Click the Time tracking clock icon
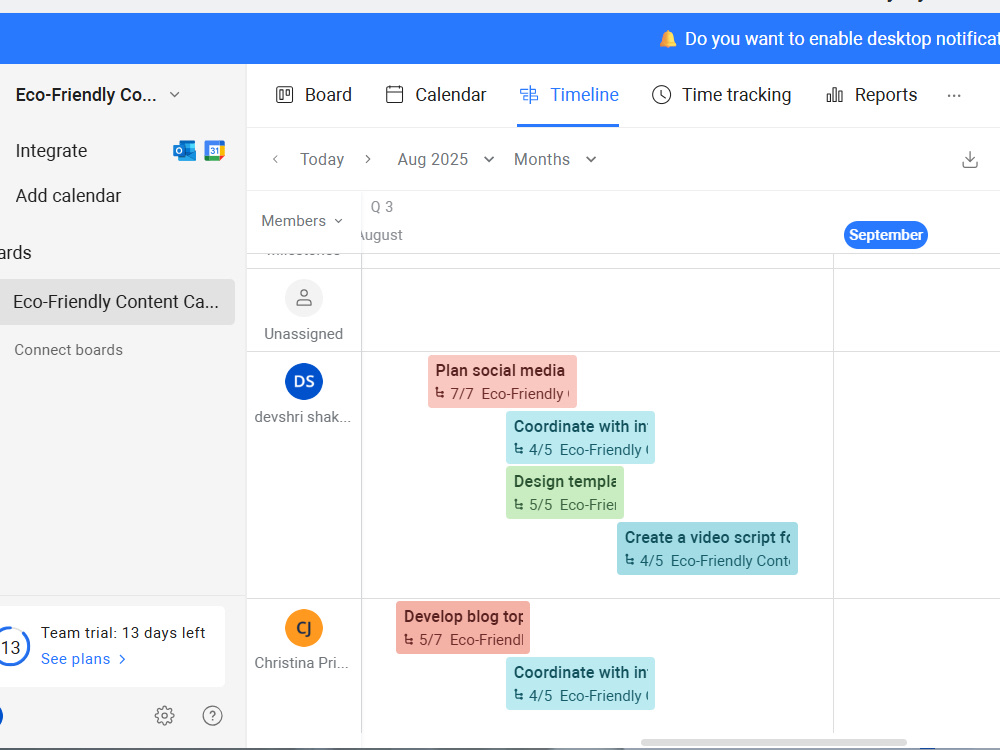Viewport: 1000px width, 750px height. coord(661,95)
